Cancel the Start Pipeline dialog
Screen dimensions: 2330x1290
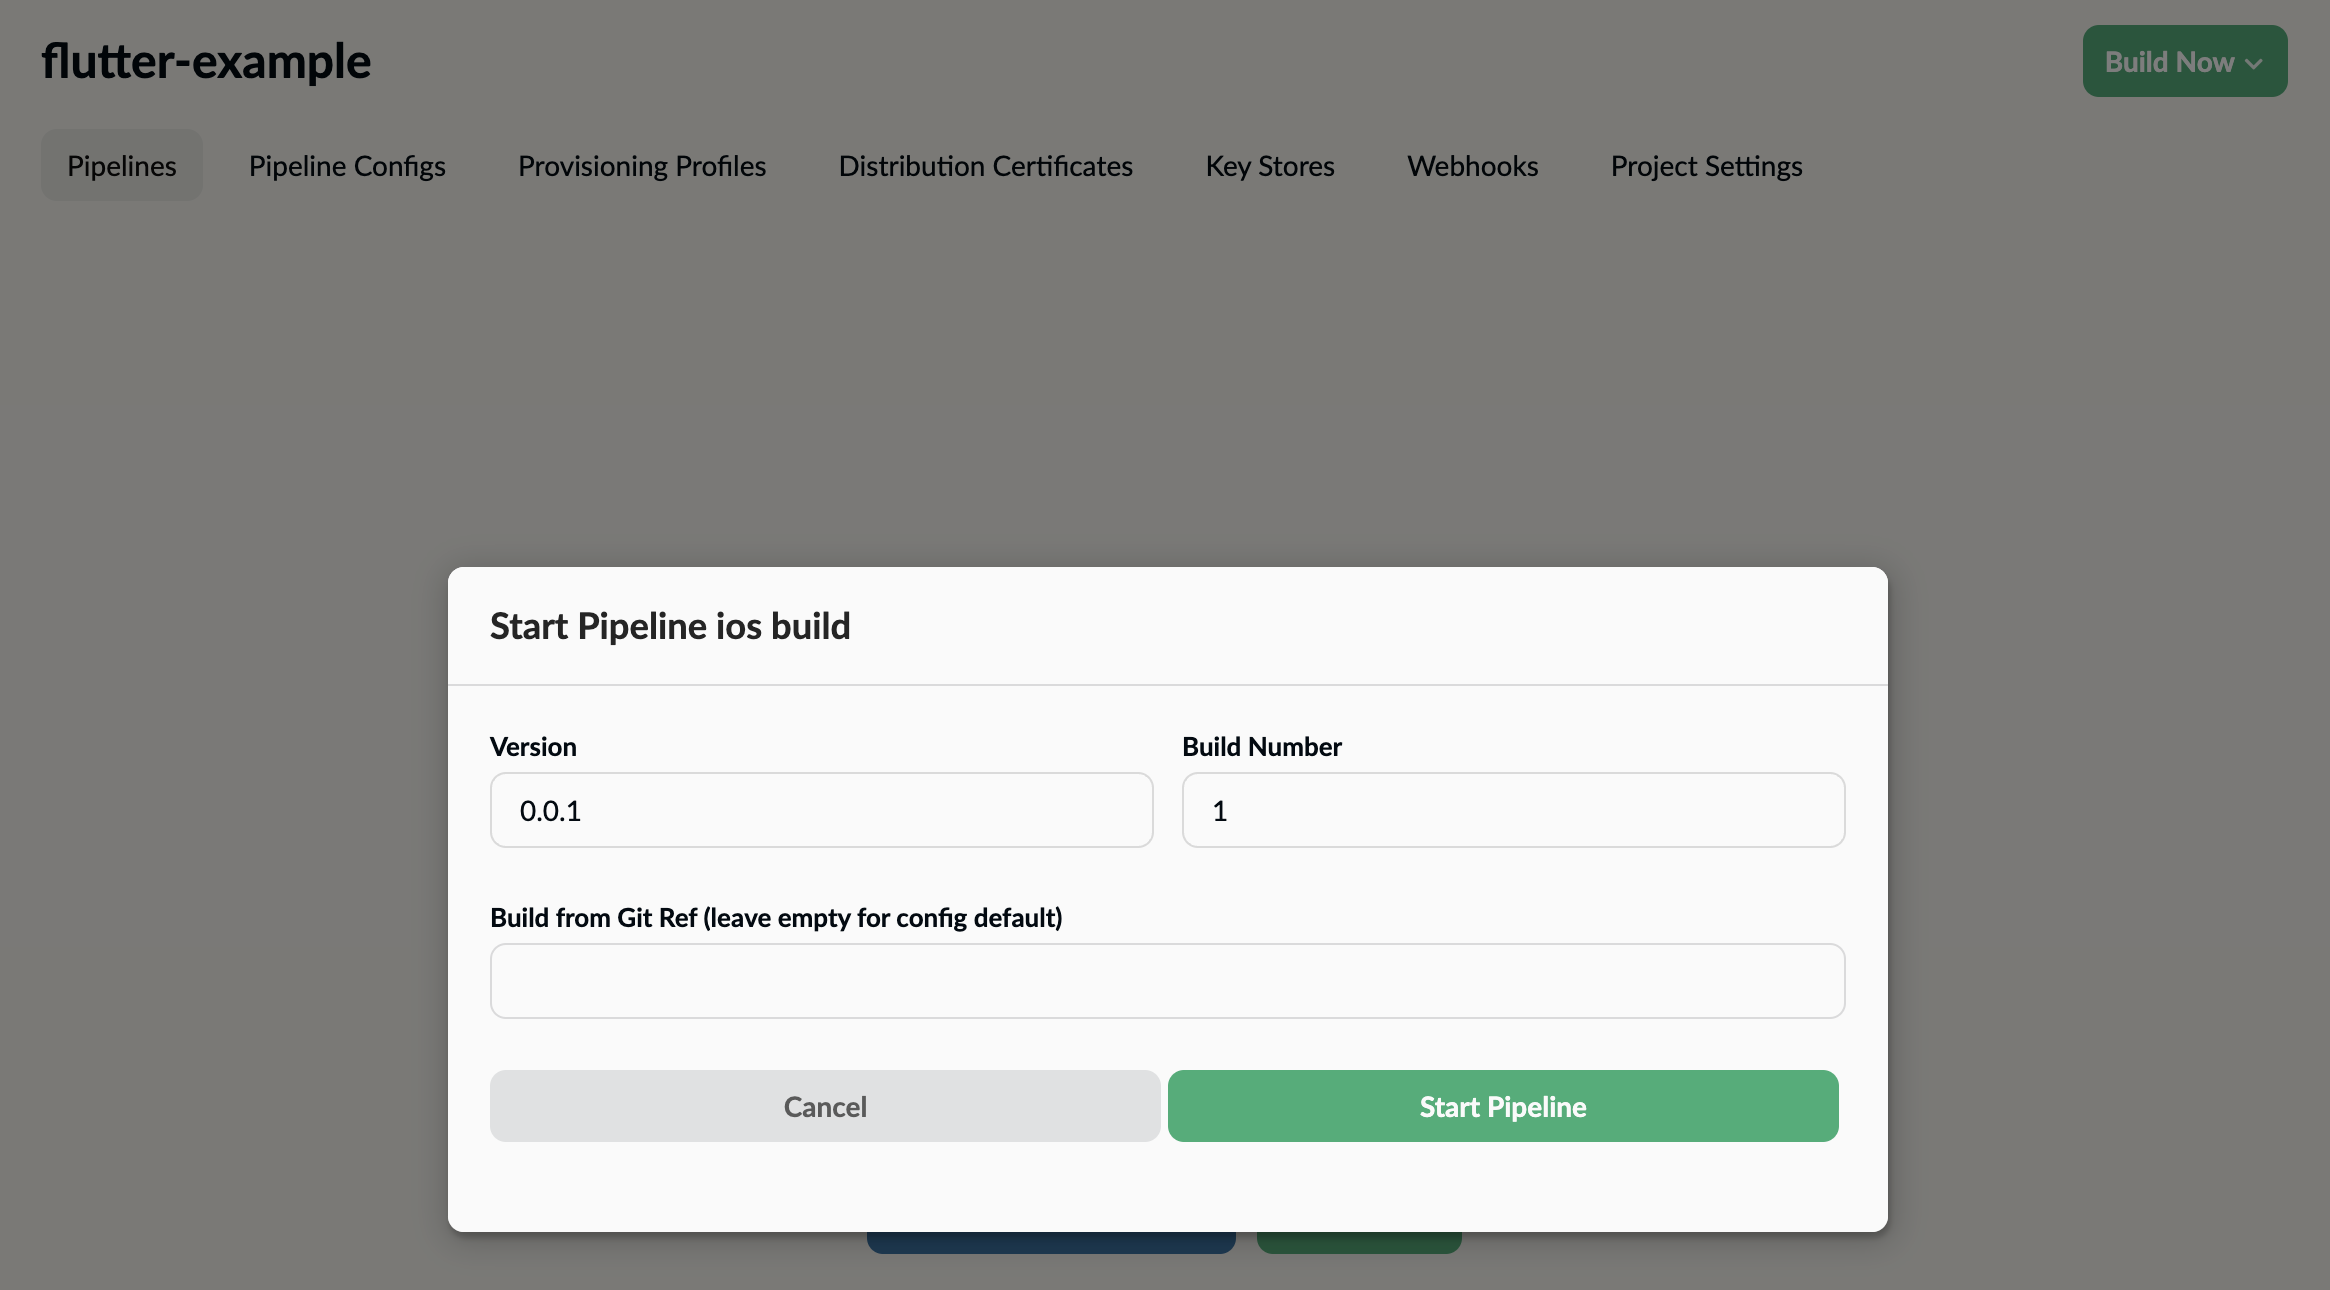point(824,1106)
